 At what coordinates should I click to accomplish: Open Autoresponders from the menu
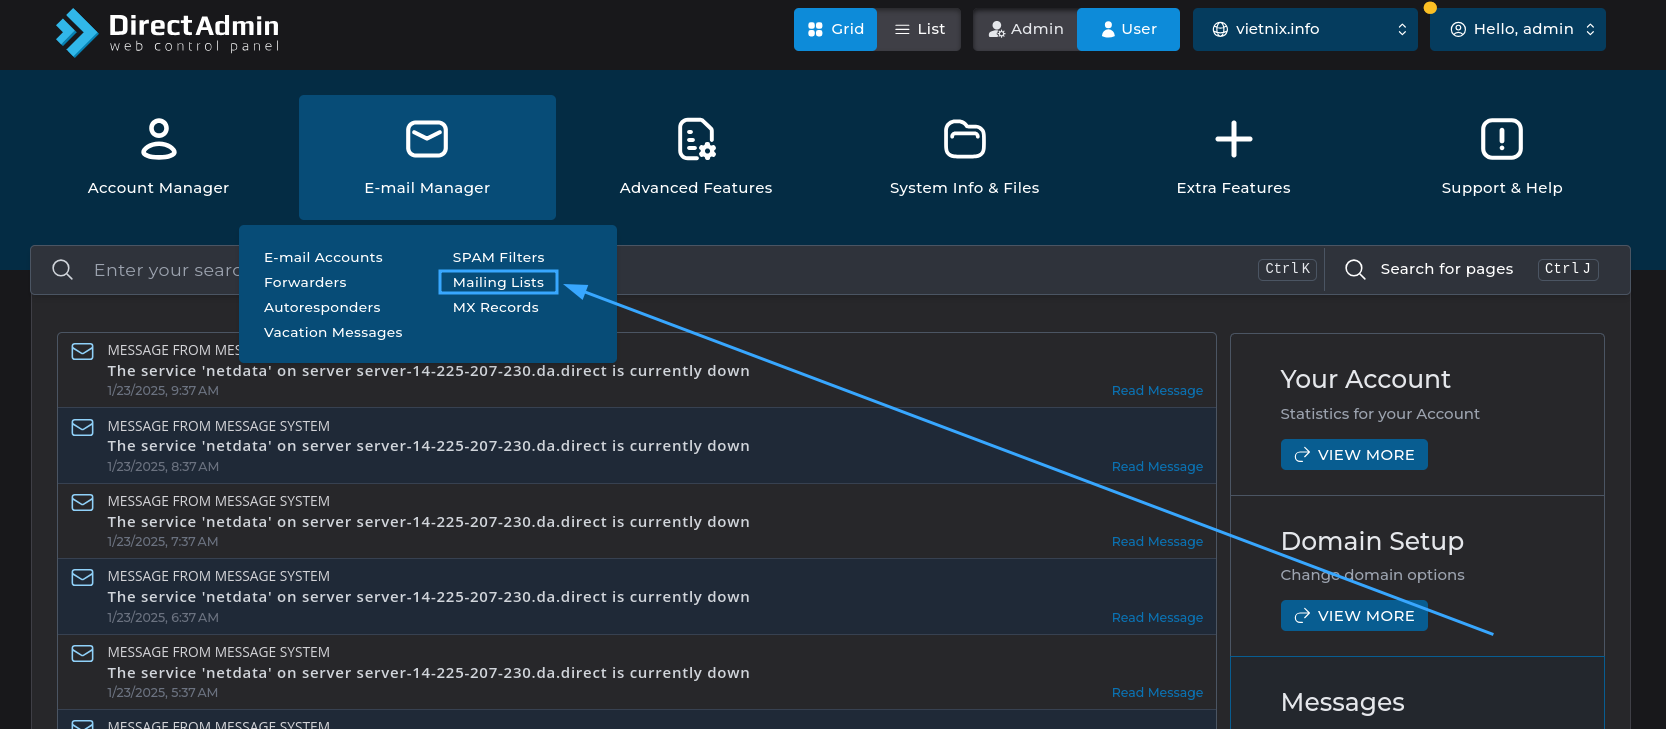pyautogui.click(x=322, y=307)
